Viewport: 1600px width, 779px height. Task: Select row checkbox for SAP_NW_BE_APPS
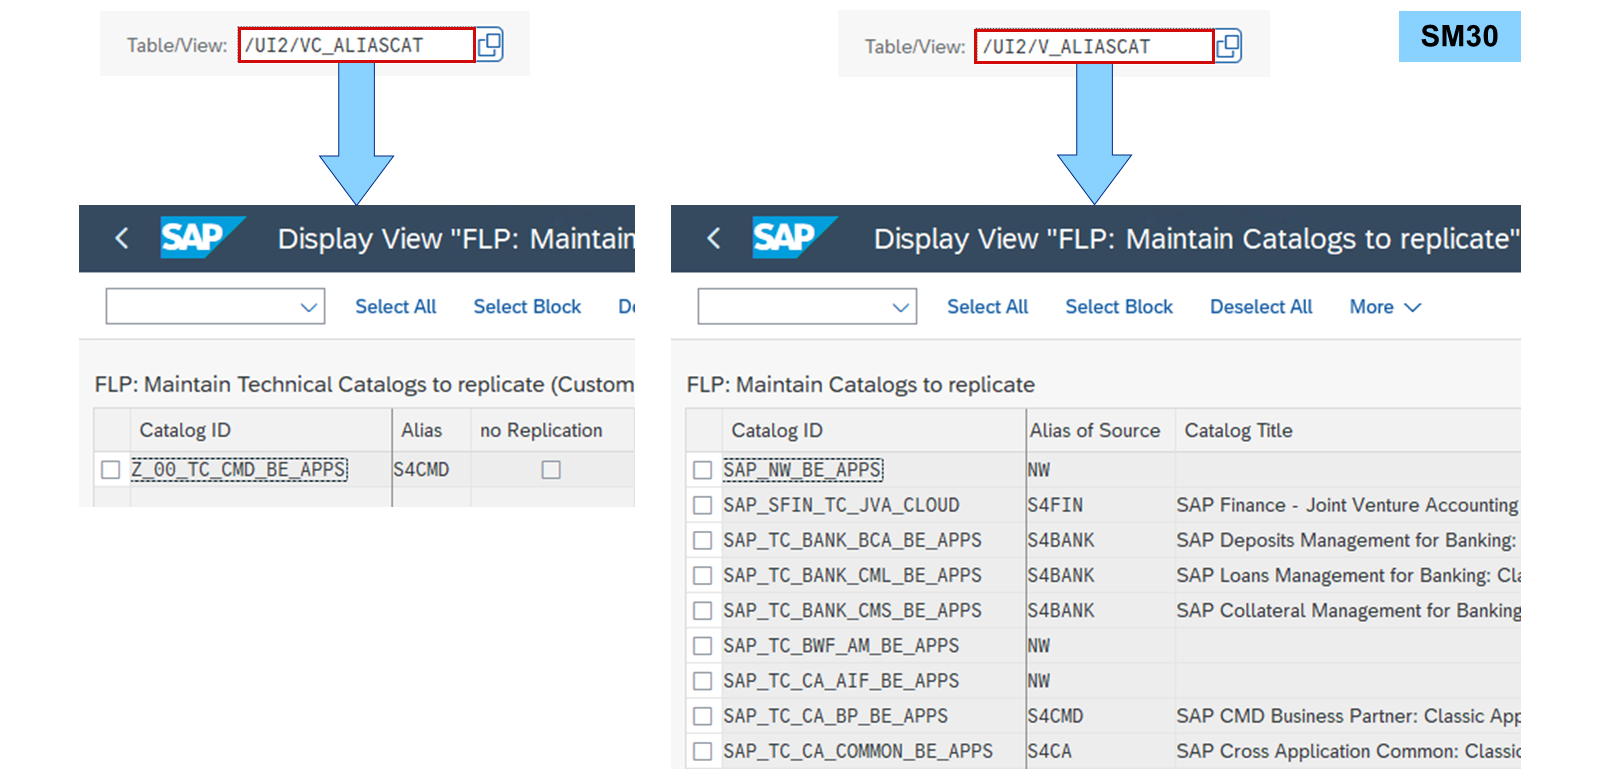703,470
